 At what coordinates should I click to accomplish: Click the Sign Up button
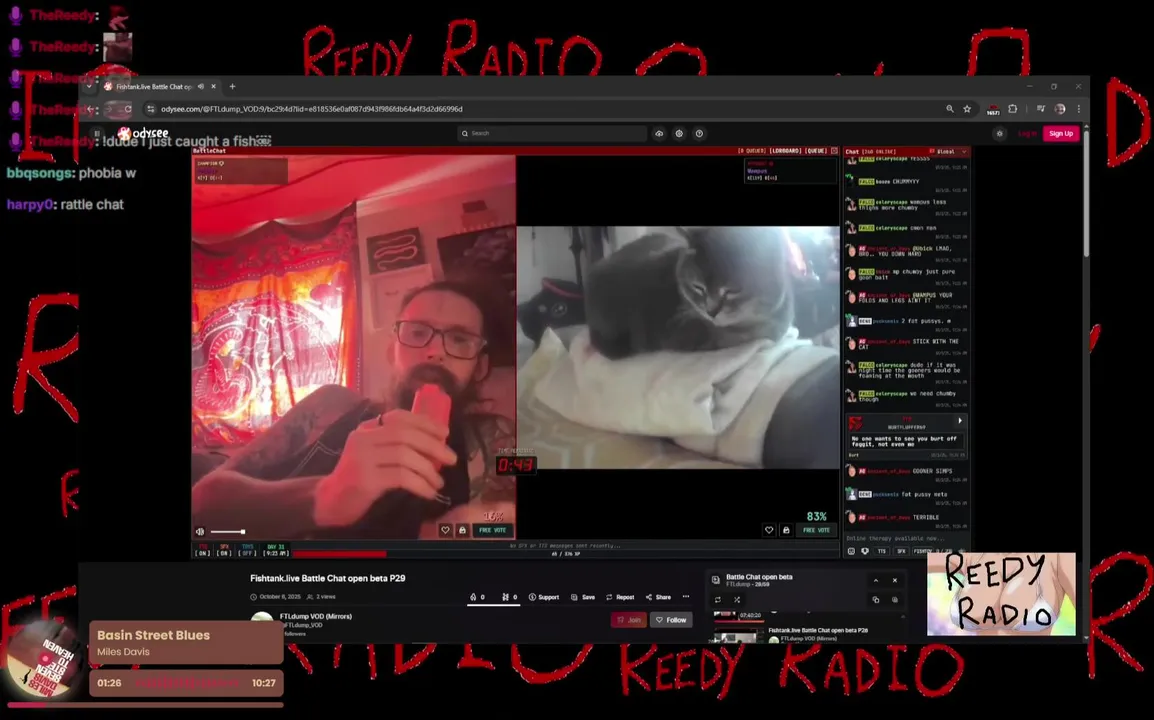(x=1061, y=133)
